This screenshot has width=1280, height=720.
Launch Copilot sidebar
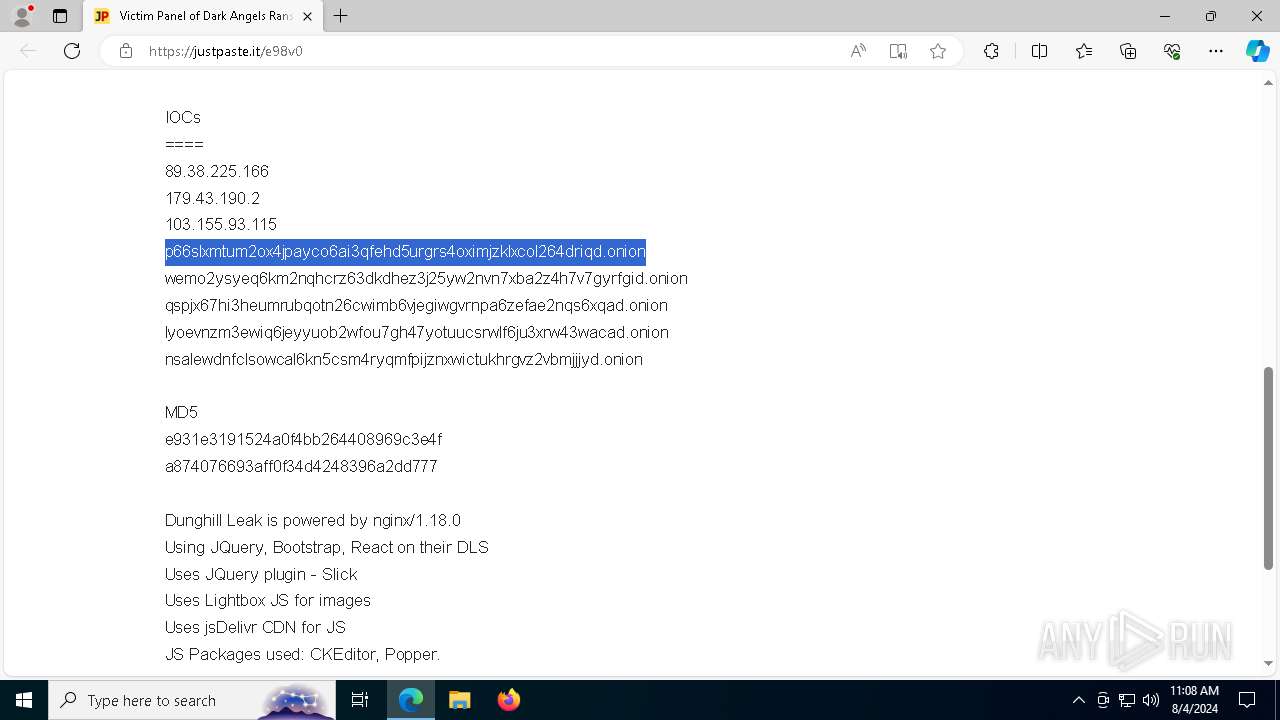click(x=1257, y=51)
